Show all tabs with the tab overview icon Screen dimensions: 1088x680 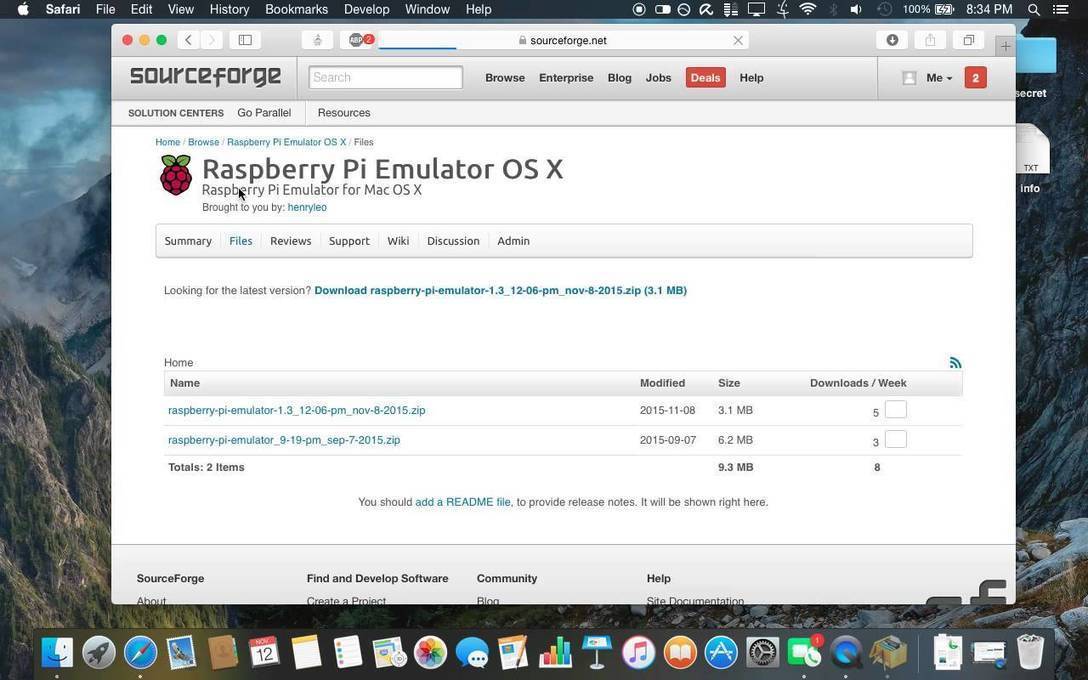(966, 40)
